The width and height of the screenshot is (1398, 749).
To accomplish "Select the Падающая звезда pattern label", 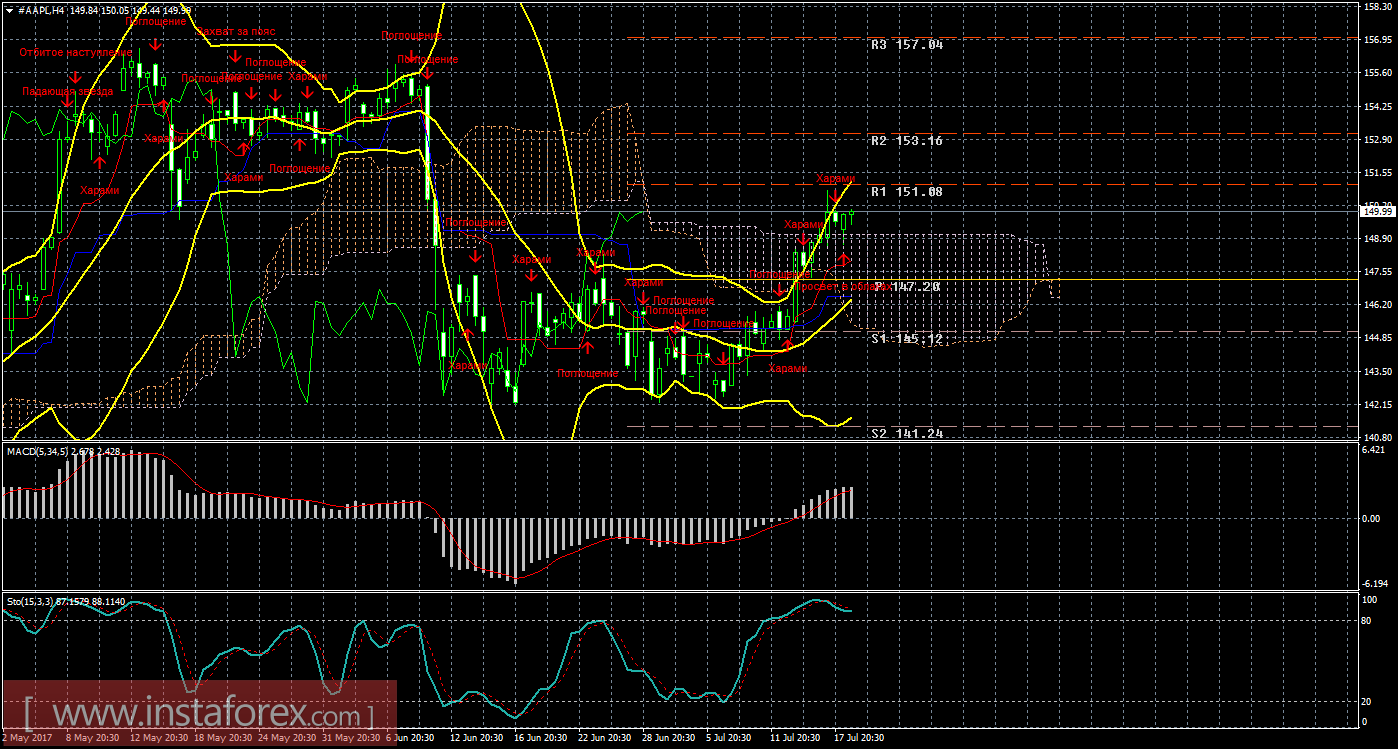I will coord(67,90).
